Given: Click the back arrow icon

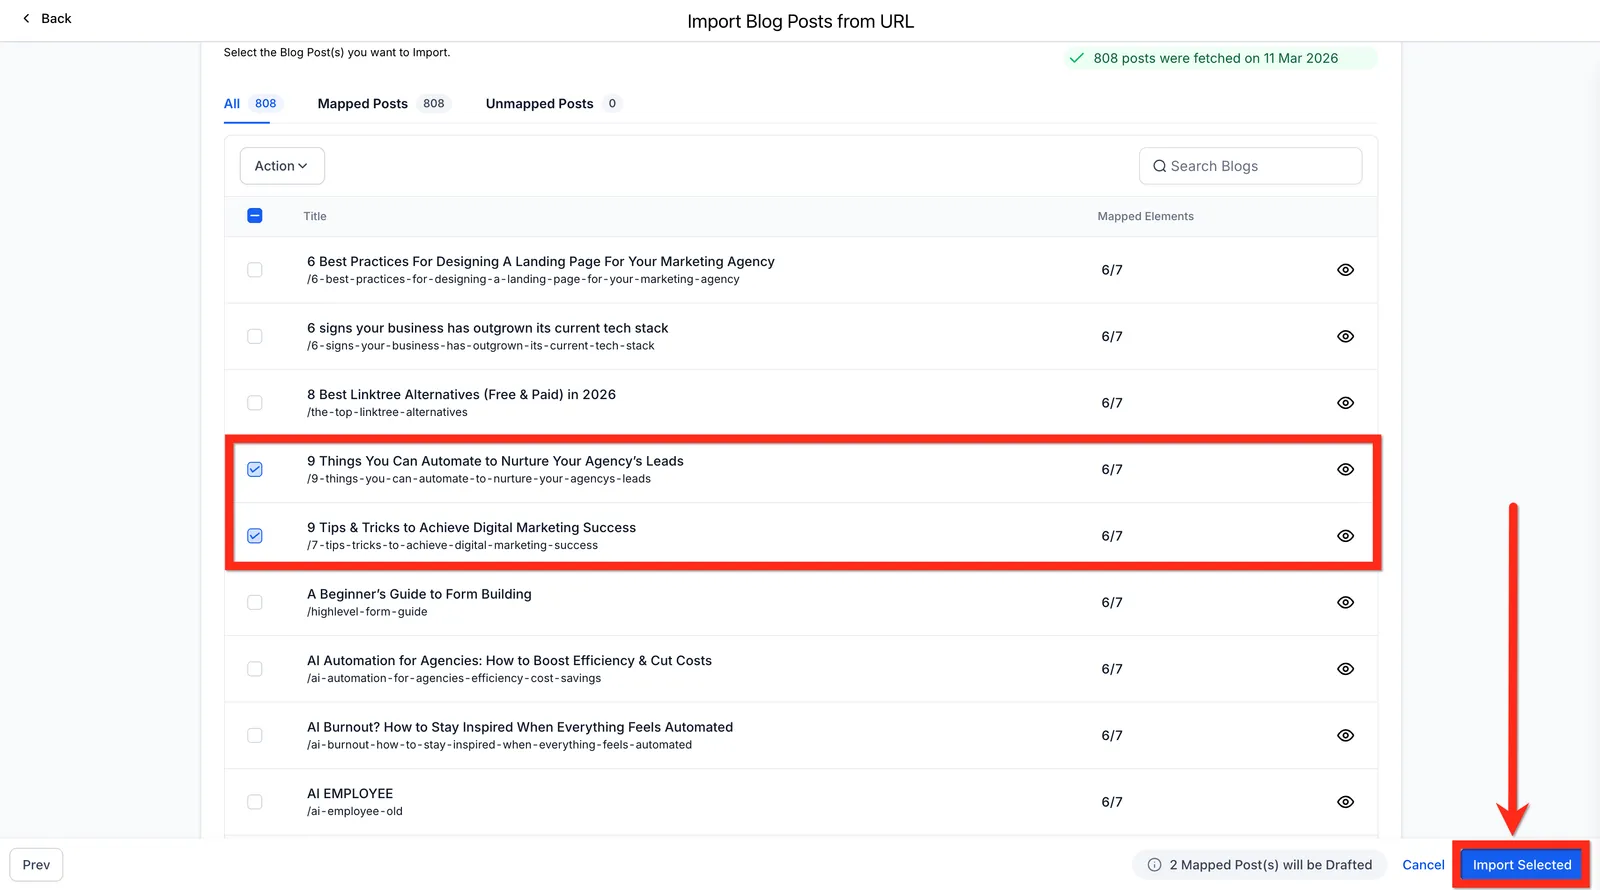Looking at the screenshot, I should click(x=26, y=18).
